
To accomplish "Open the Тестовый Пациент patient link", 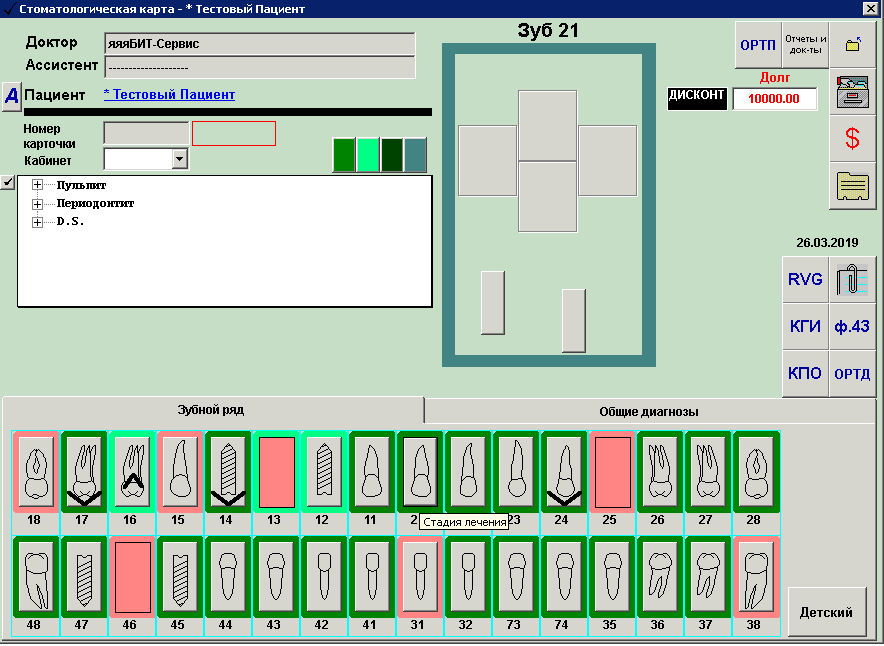I will point(169,95).
